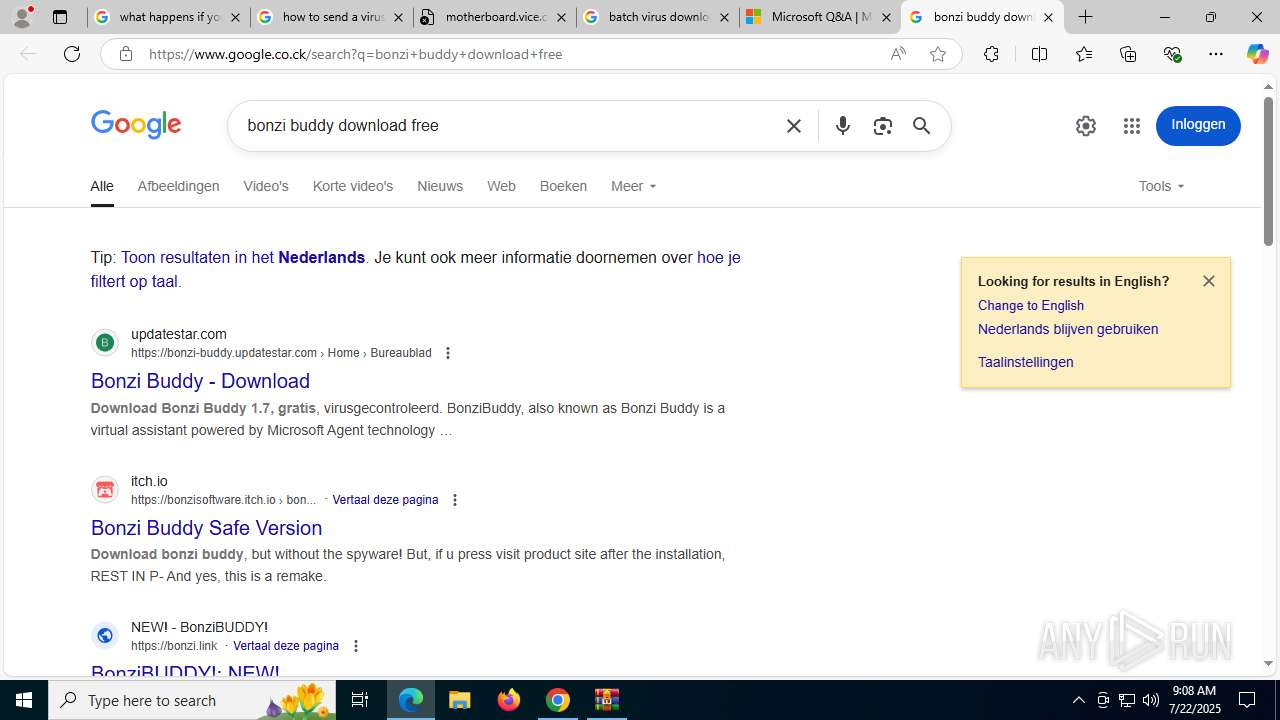Screen dimensions: 1280x720
Task: Open the tab actions menu icon
Action: tap(60, 17)
